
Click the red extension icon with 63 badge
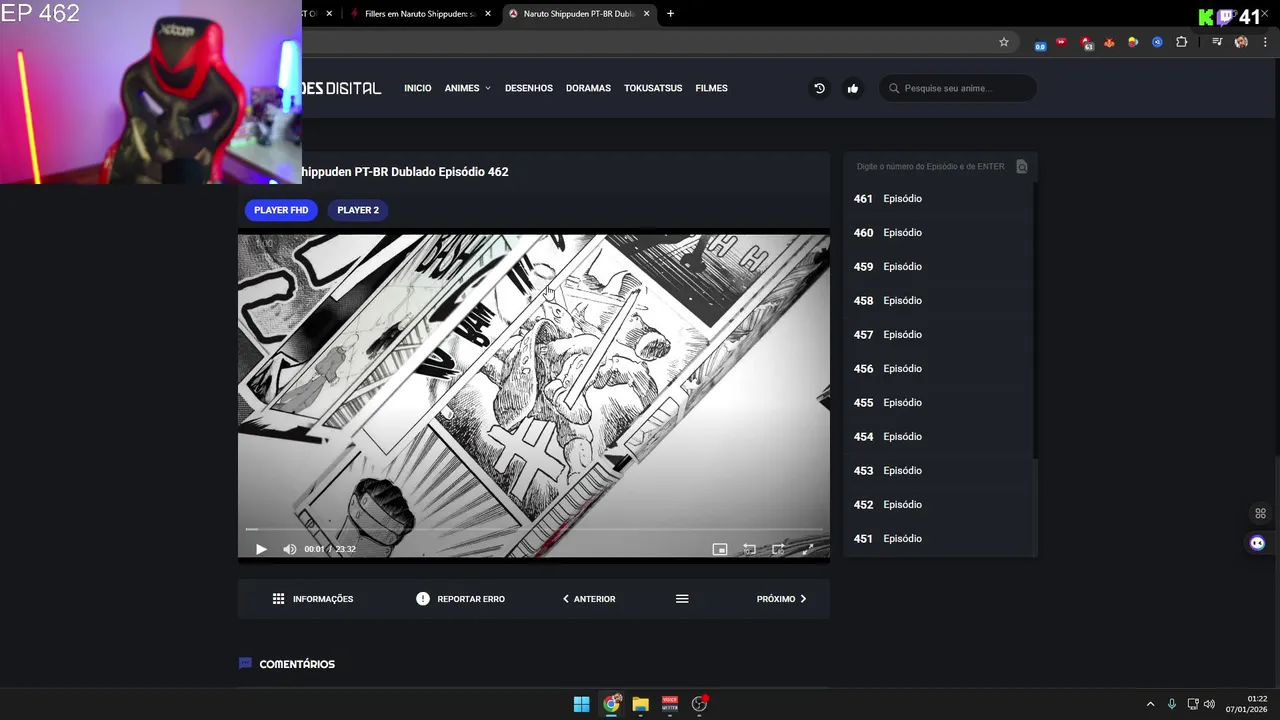click(1086, 43)
